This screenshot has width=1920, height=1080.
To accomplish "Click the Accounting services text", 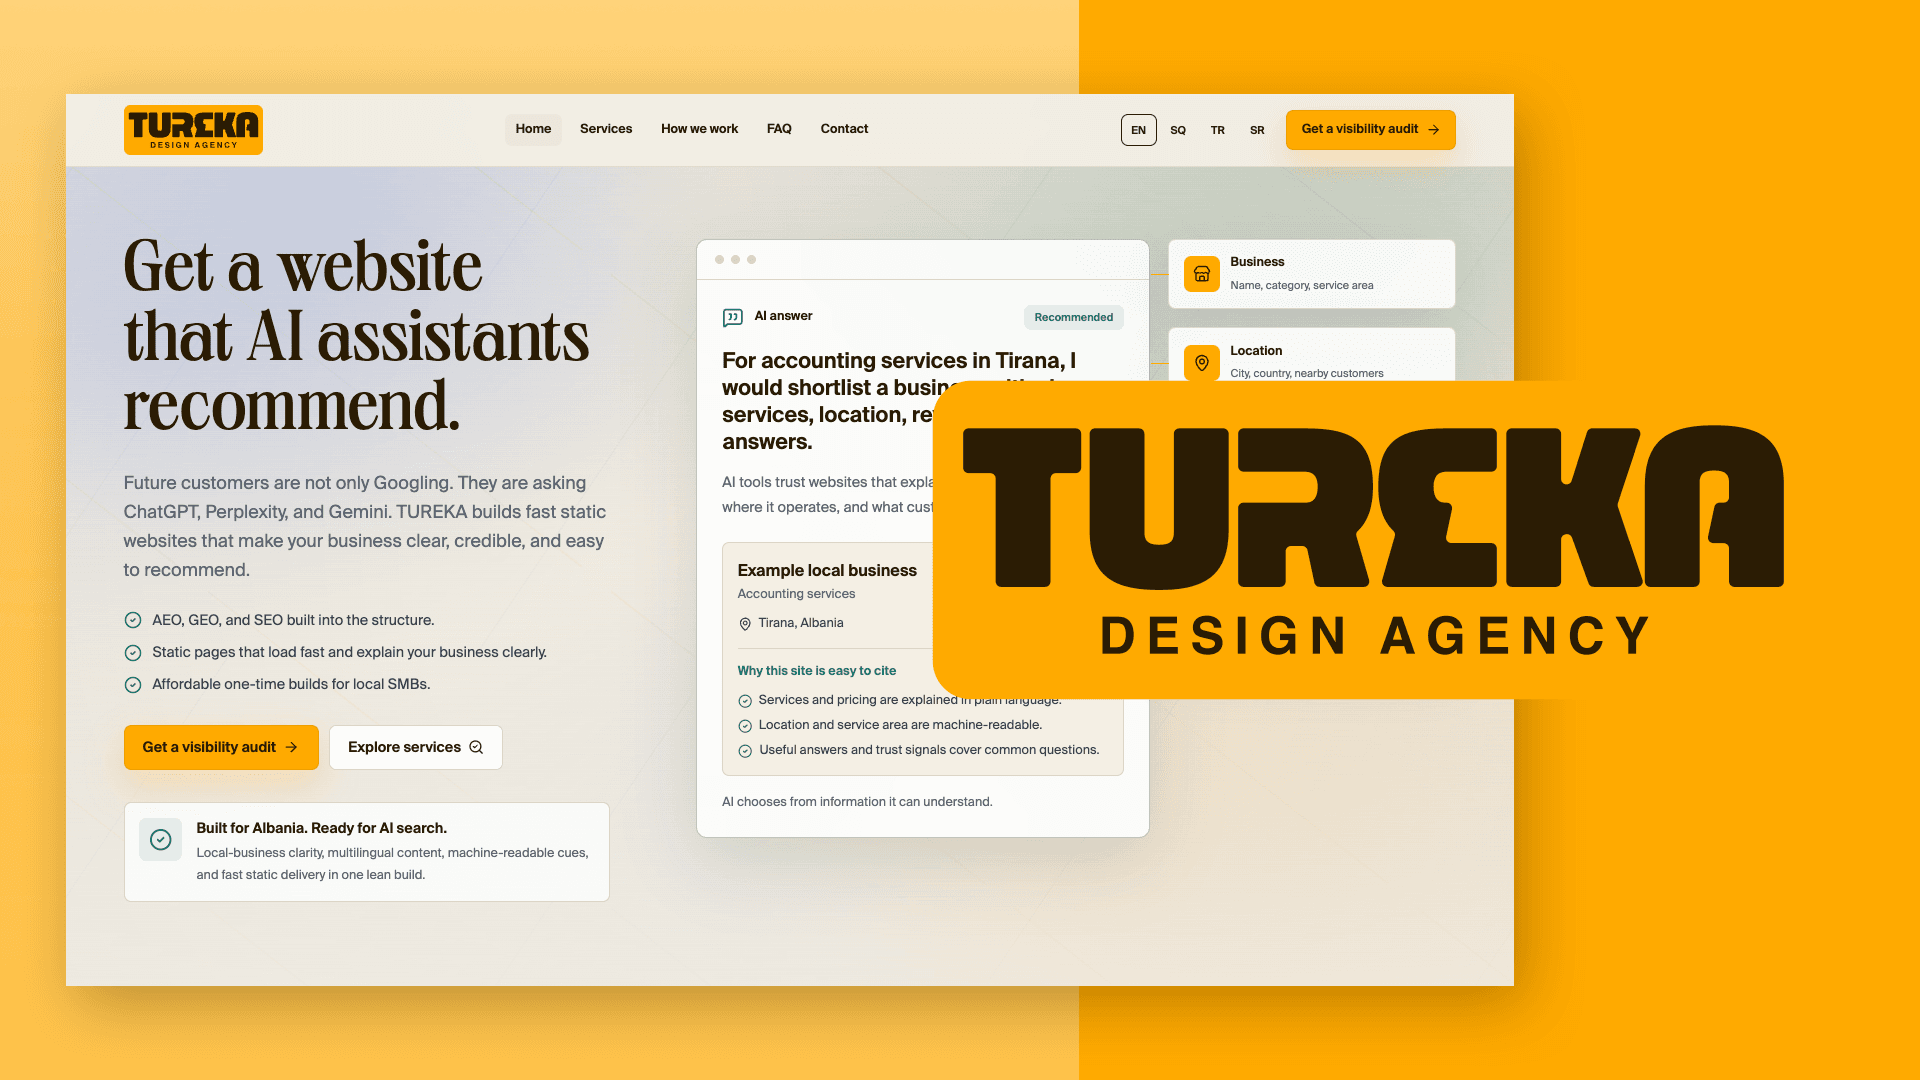I will tap(796, 593).
